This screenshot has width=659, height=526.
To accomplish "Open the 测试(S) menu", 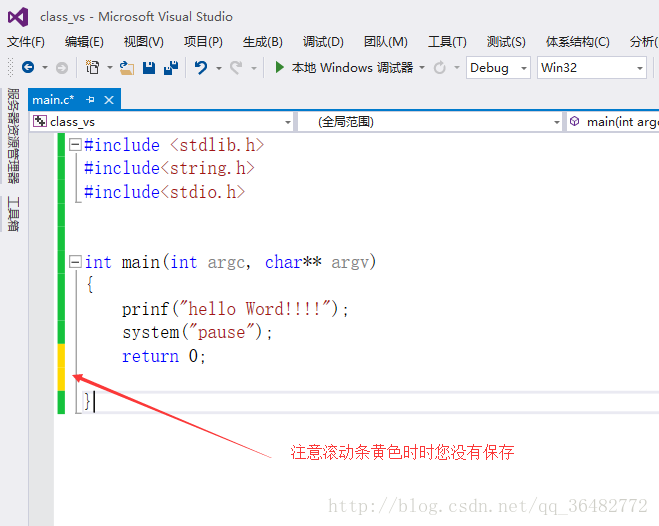I will click(506, 42).
